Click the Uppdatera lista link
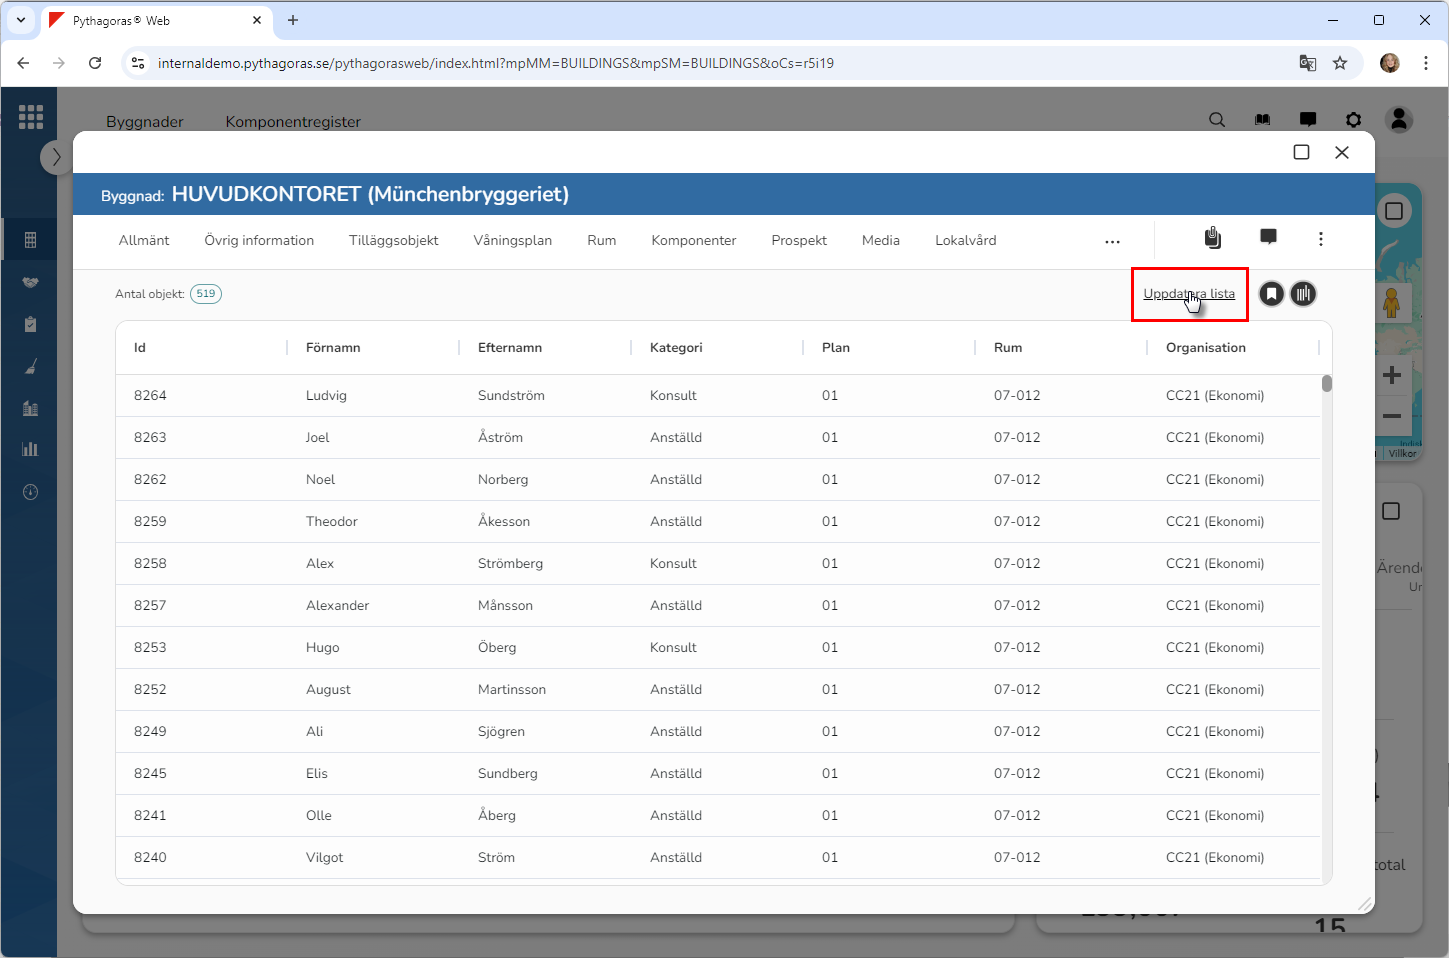 click(1188, 294)
